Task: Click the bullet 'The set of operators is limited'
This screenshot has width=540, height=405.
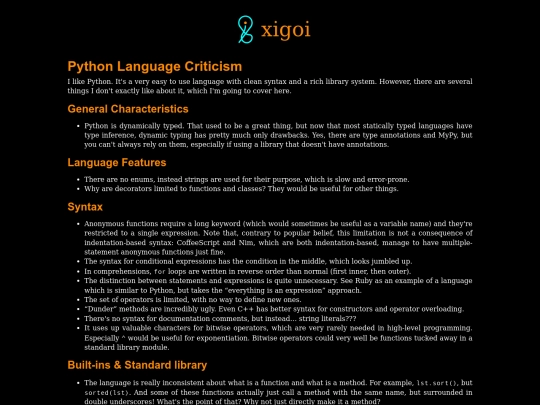Action: click(x=193, y=300)
